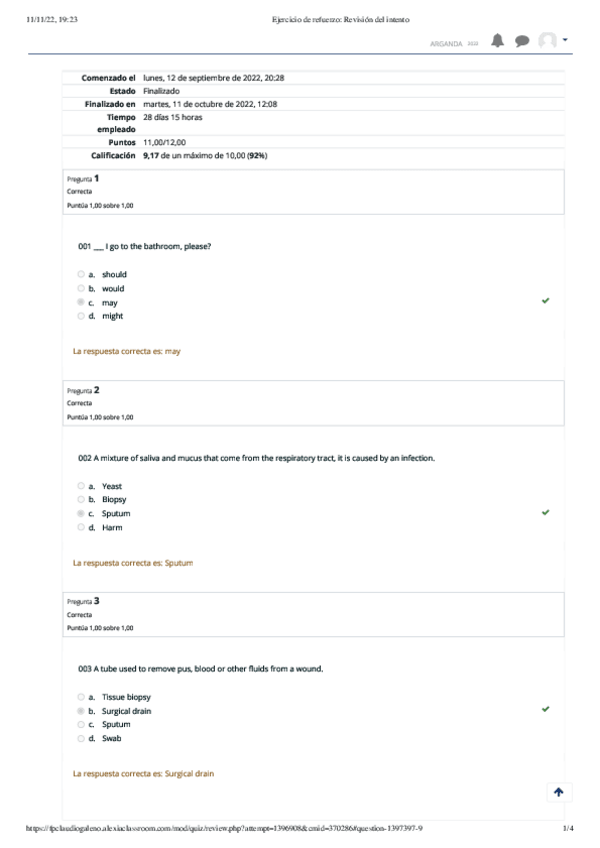Image resolution: width=600 pixels, height=848 pixels.
Task: Choose the 'Yeast' answer radio button
Action: coord(81,486)
